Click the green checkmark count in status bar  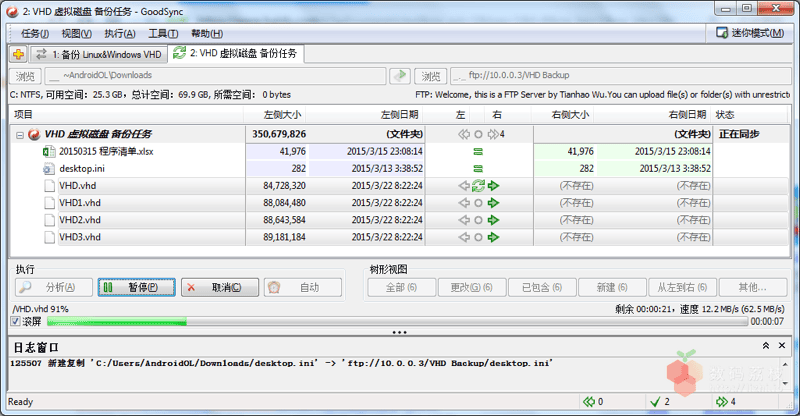pos(662,402)
